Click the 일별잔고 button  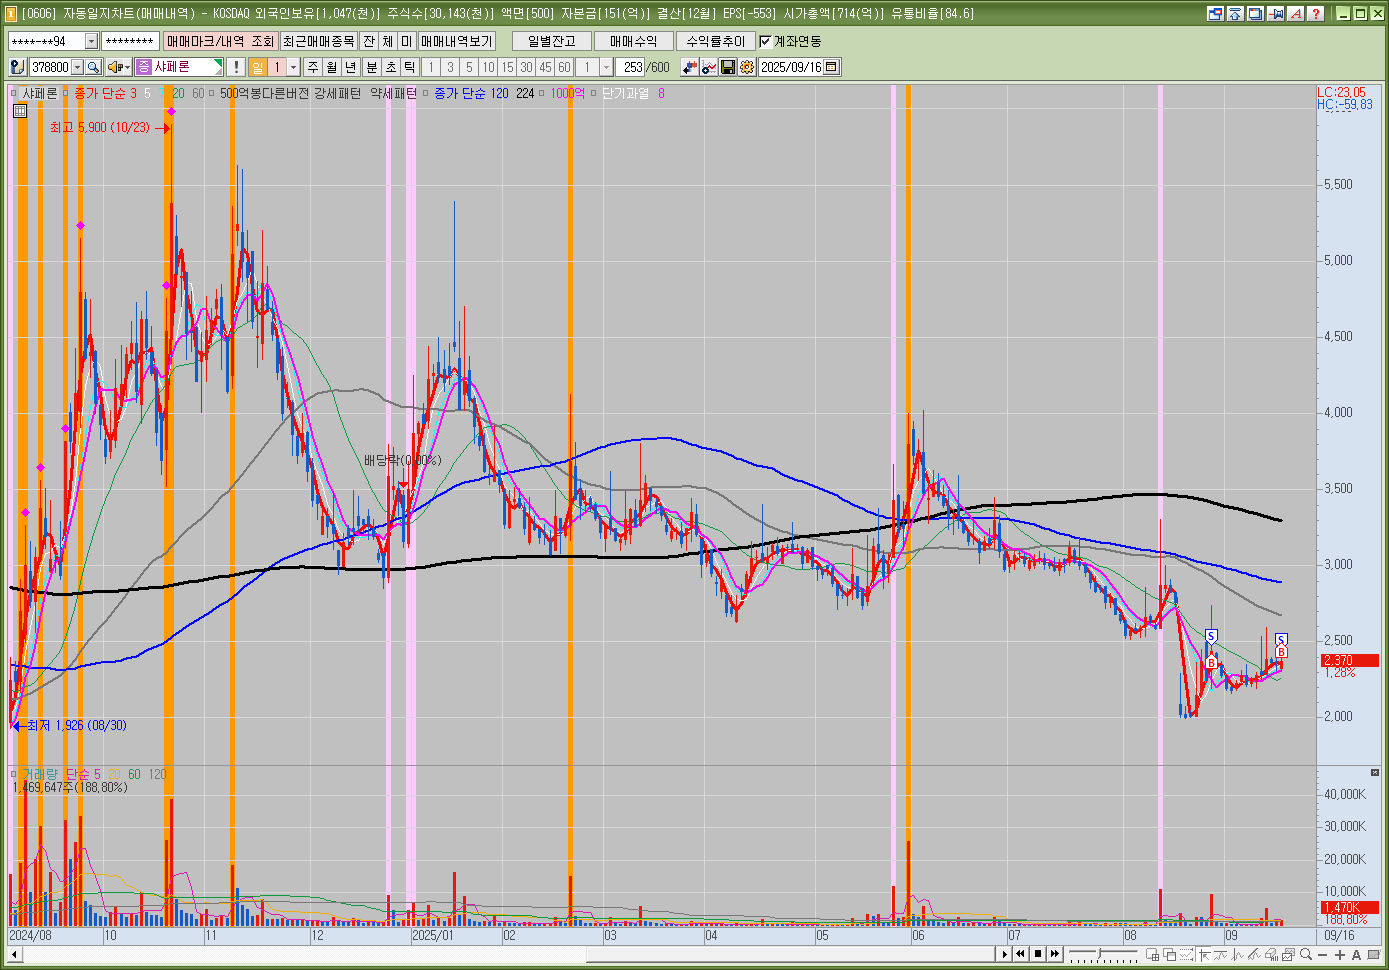(x=552, y=41)
